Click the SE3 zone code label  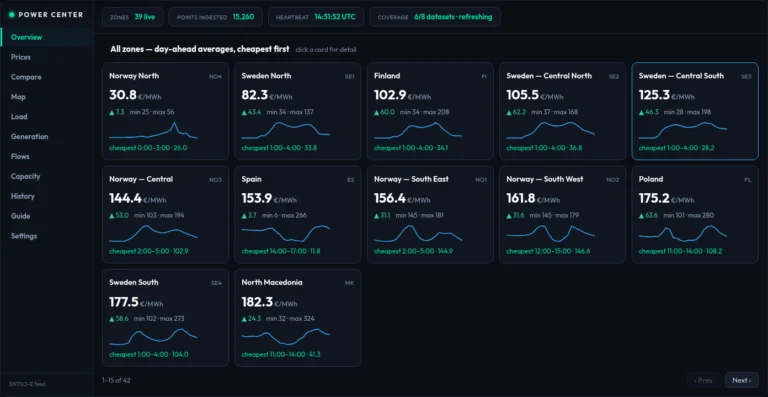746,77
